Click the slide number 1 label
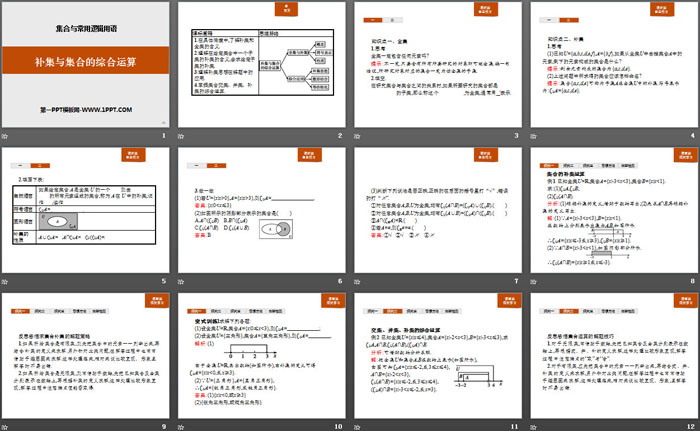The width and height of the screenshot is (700, 431). 164,135
